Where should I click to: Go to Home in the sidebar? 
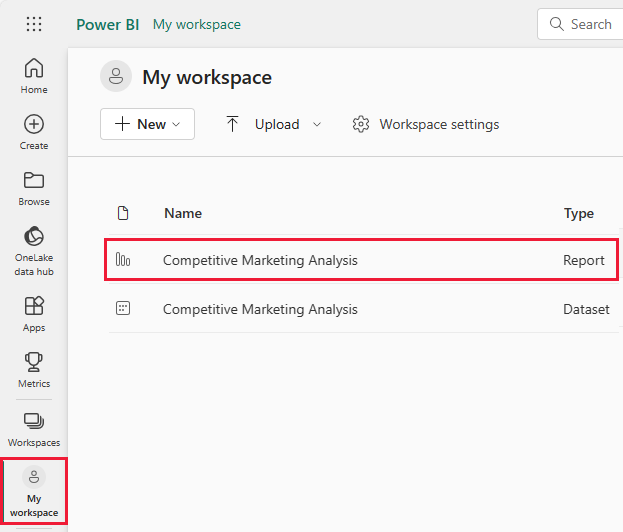[34, 76]
